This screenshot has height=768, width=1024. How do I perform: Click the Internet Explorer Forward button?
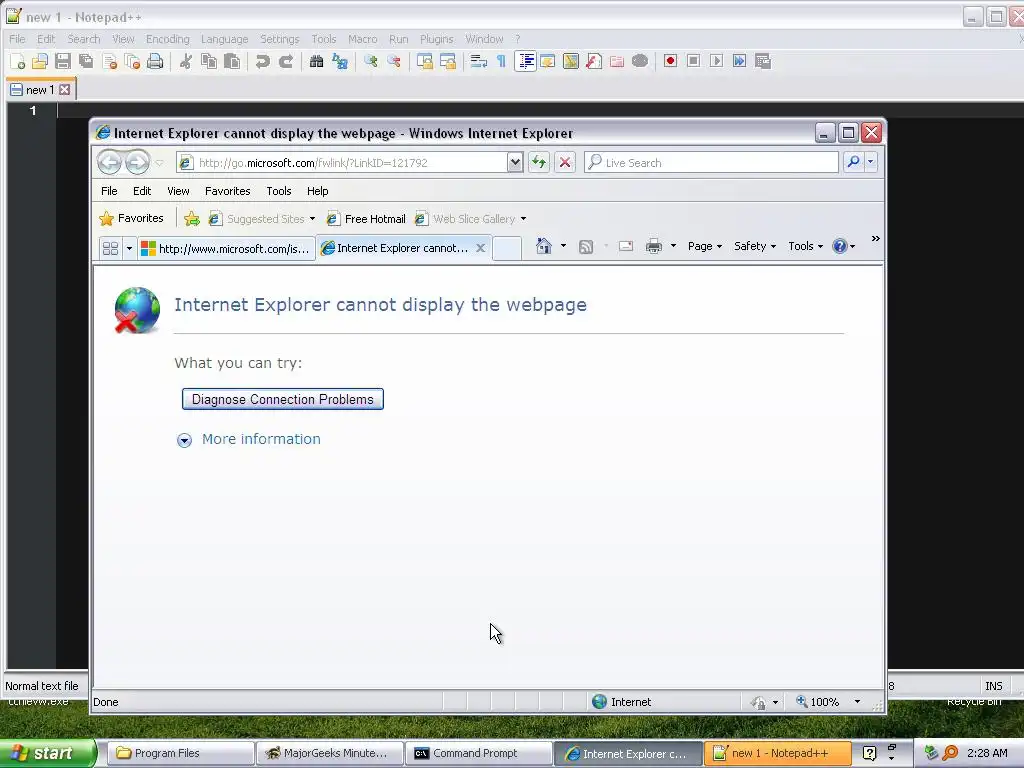(137, 162)
